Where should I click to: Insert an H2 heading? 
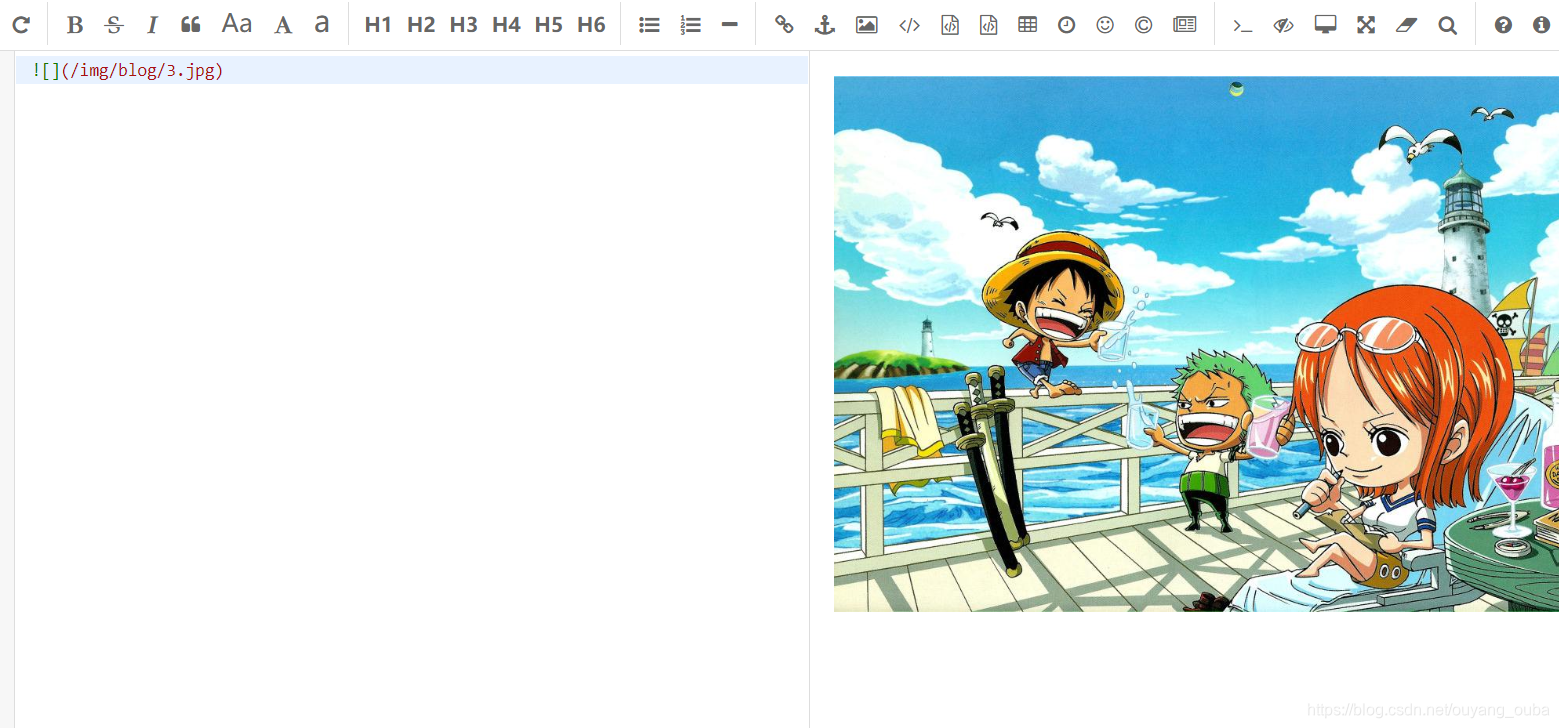(x=421, y=25)
